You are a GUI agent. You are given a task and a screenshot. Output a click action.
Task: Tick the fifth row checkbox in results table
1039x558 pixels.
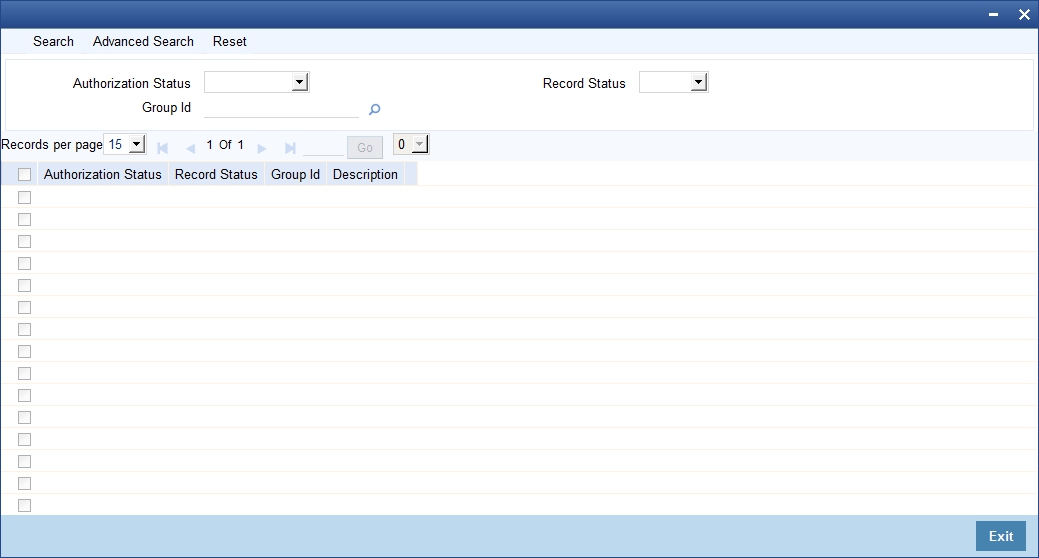click(25, 285)
